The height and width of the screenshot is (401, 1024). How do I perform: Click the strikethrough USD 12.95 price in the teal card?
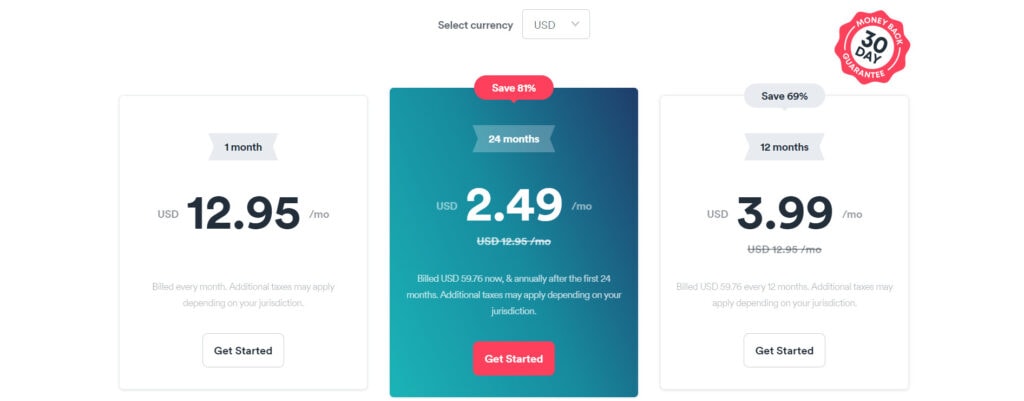coord(514,242)
